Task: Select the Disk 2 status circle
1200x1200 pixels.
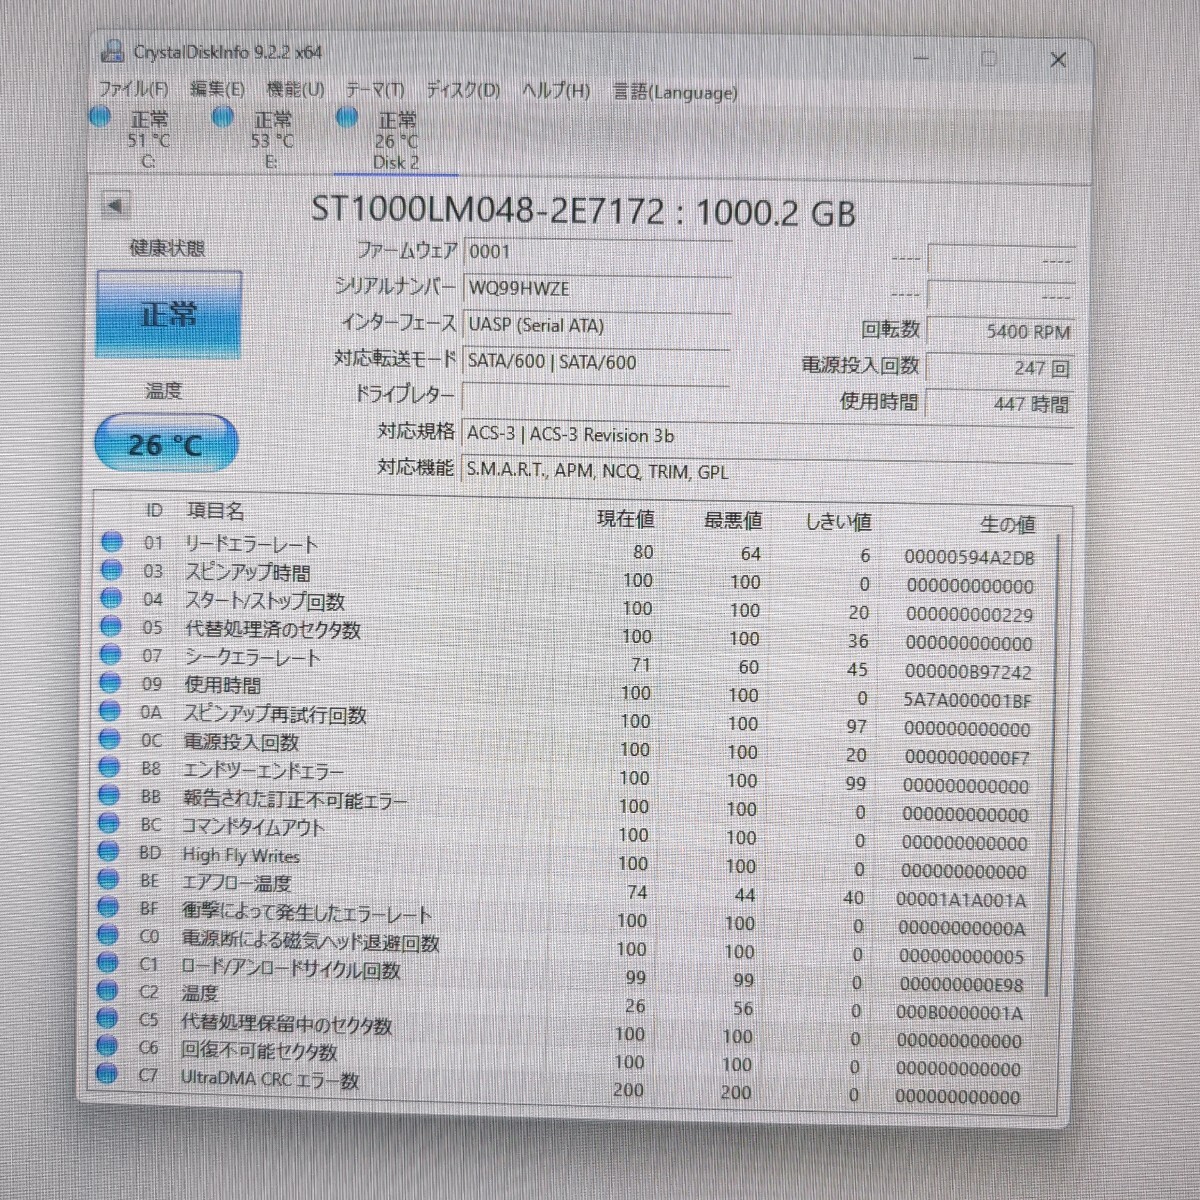Action: 347,118
